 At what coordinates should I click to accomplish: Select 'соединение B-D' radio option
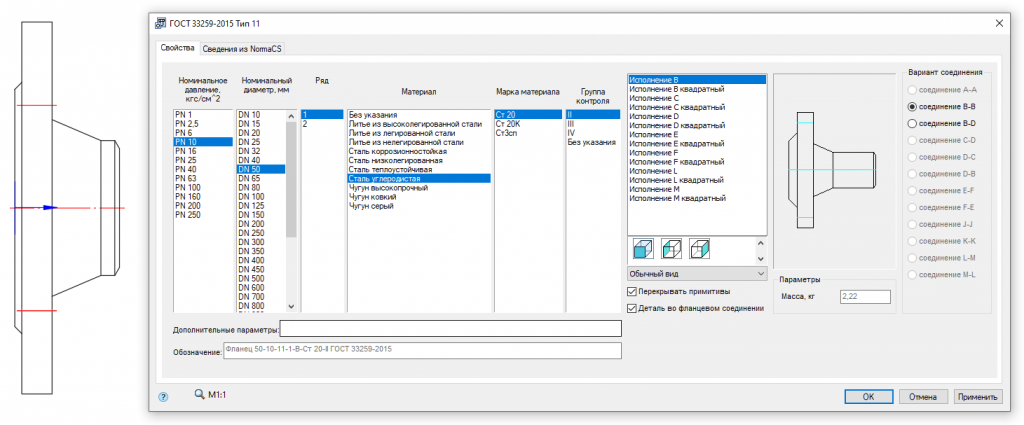coord(912,123)
